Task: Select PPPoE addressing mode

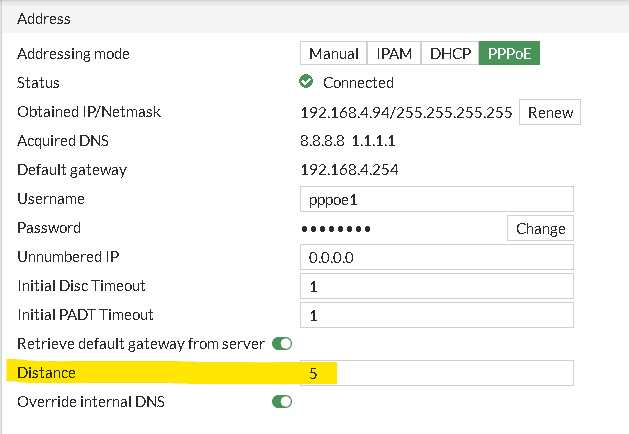Action: point(509,53)
